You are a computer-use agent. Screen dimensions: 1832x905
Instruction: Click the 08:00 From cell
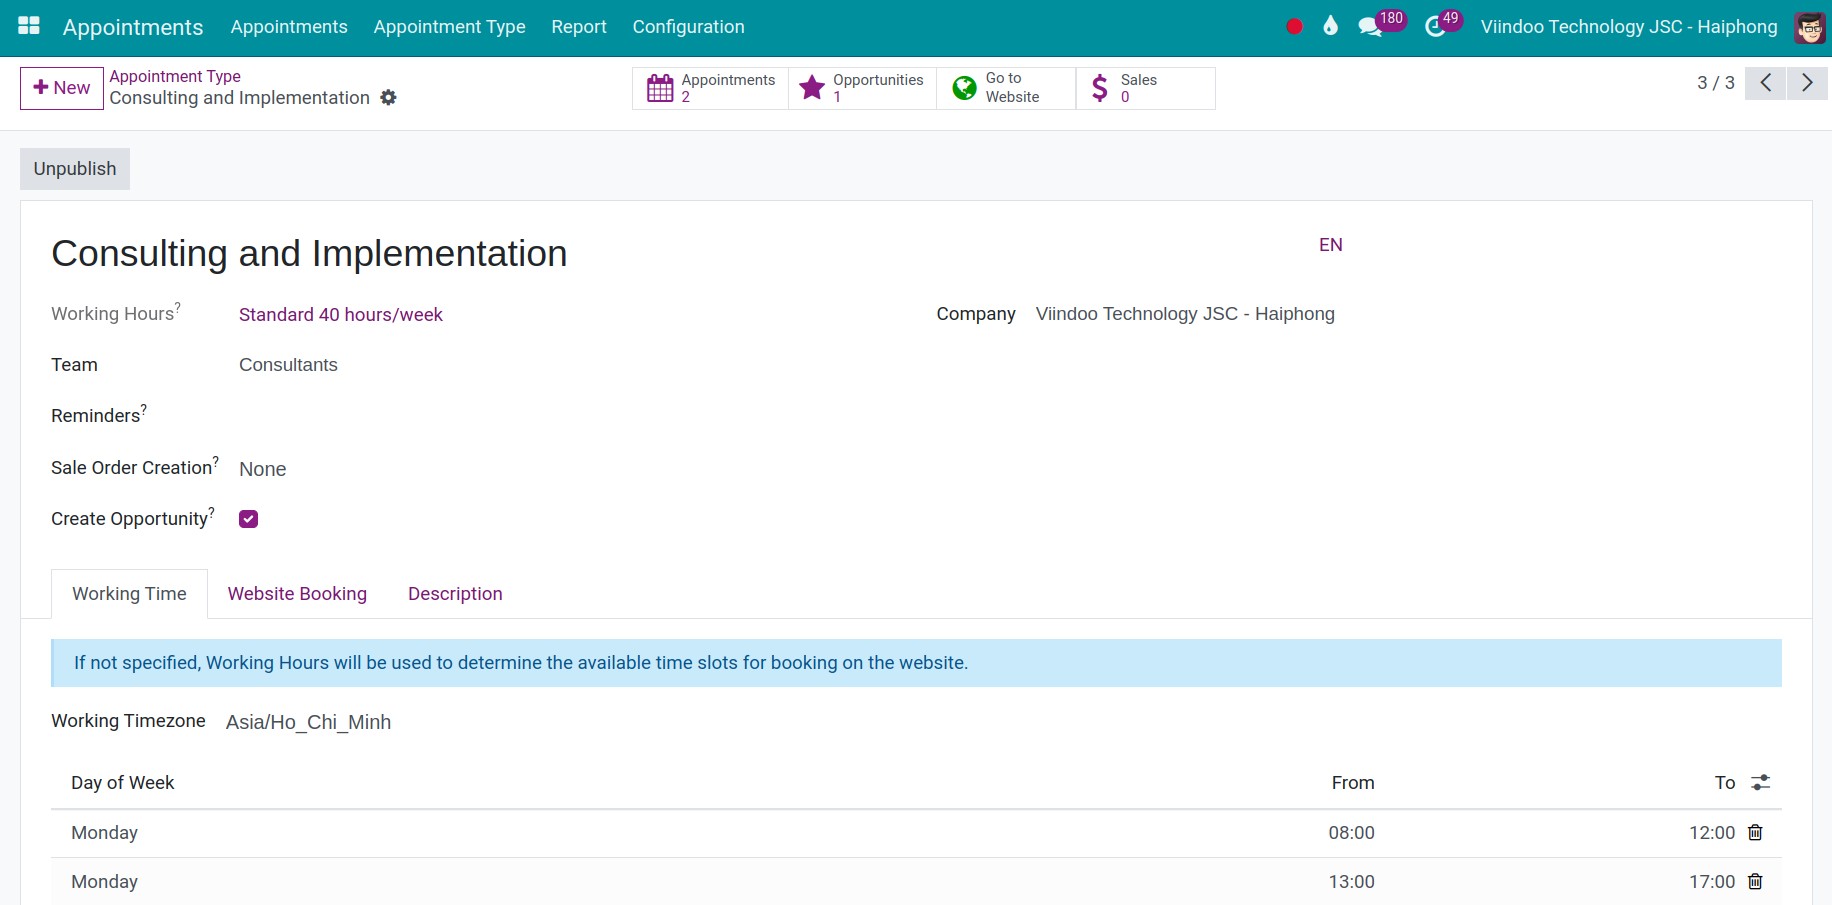click(1351, 833)
